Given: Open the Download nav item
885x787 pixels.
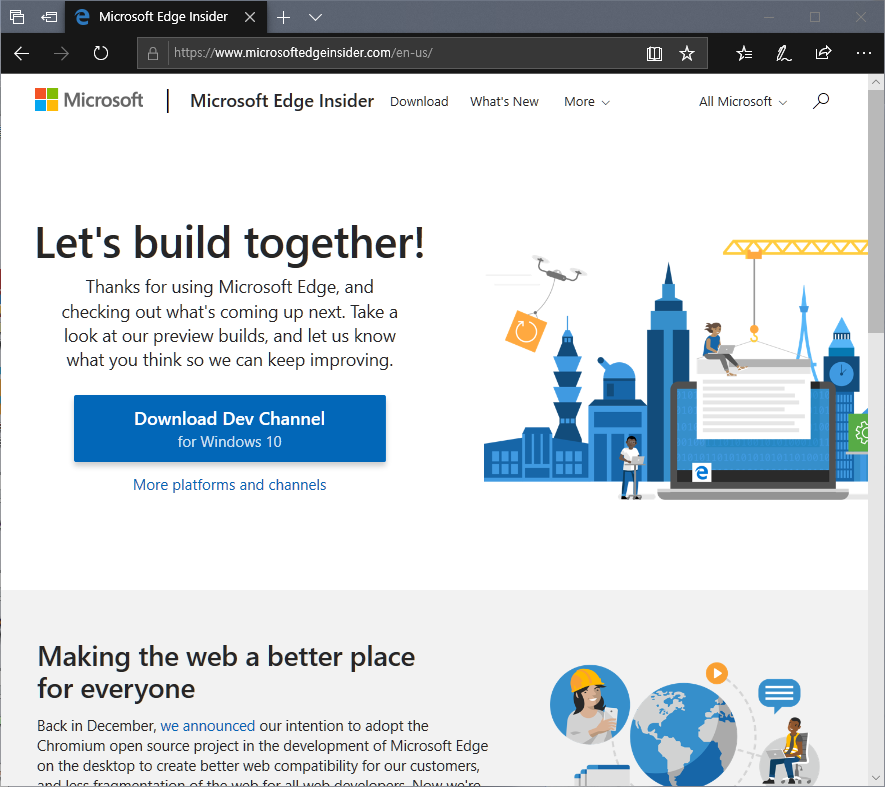Looking at the screenshot, I should pyautogui.click(x=419, y=102).
